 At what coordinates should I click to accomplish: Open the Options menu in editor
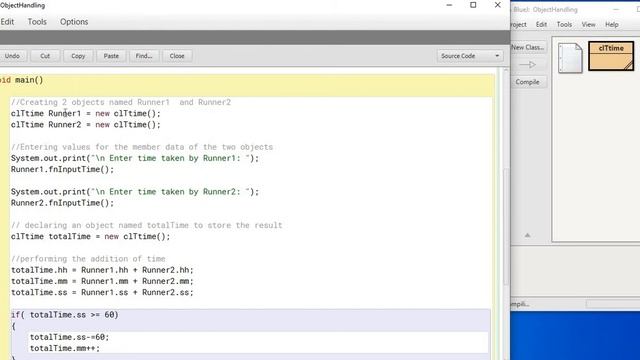pyautogui.click(x=74, y=22)
